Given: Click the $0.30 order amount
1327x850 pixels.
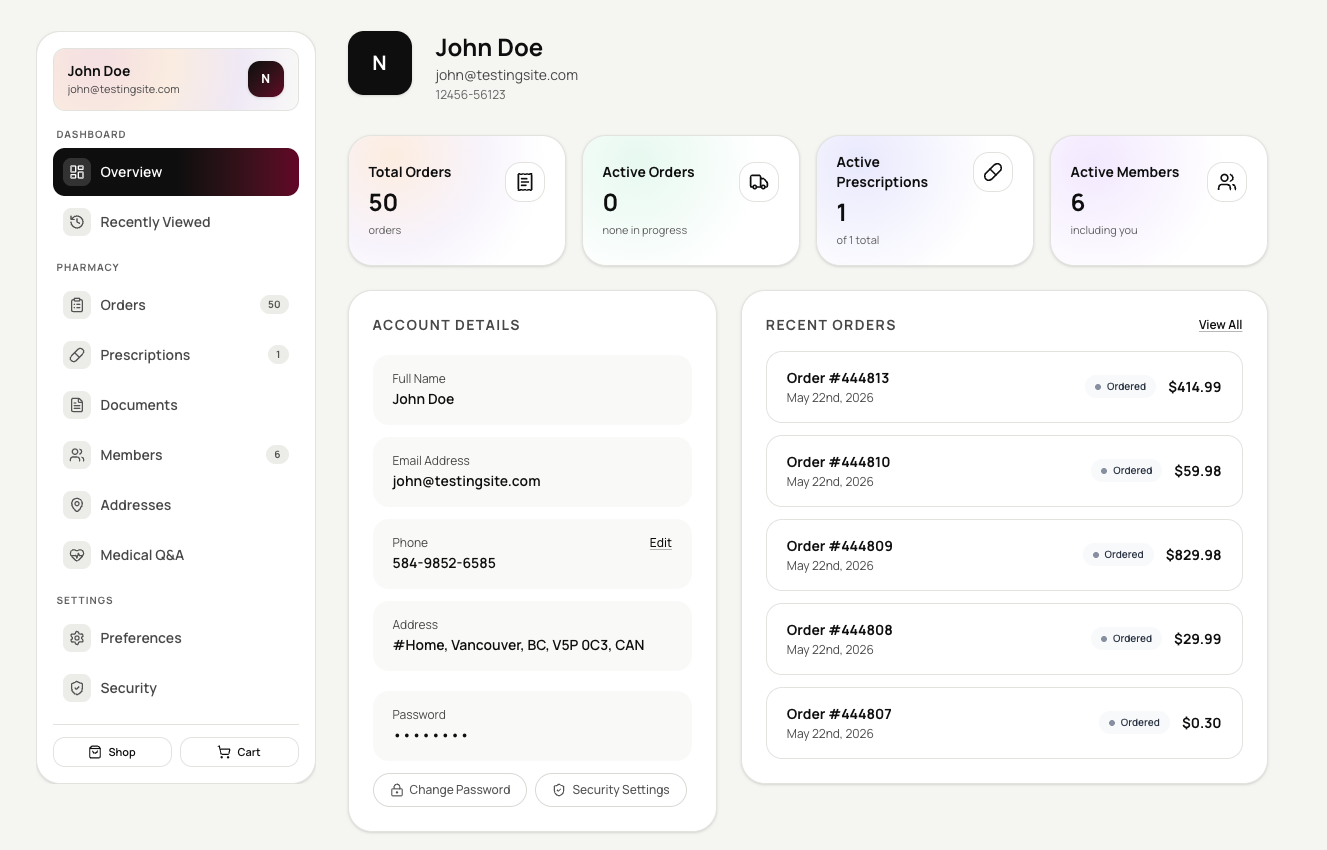Looking at the screenshot, I should pos(1201,723).
